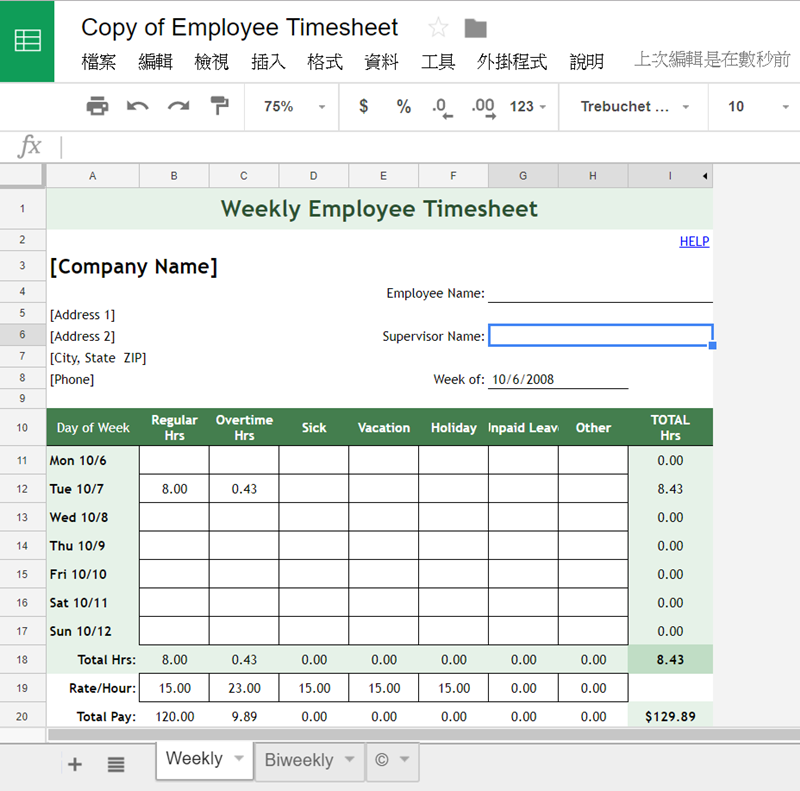Star the Copy of Employee Timesheet document
800x791 pixels.
(438, 28)
